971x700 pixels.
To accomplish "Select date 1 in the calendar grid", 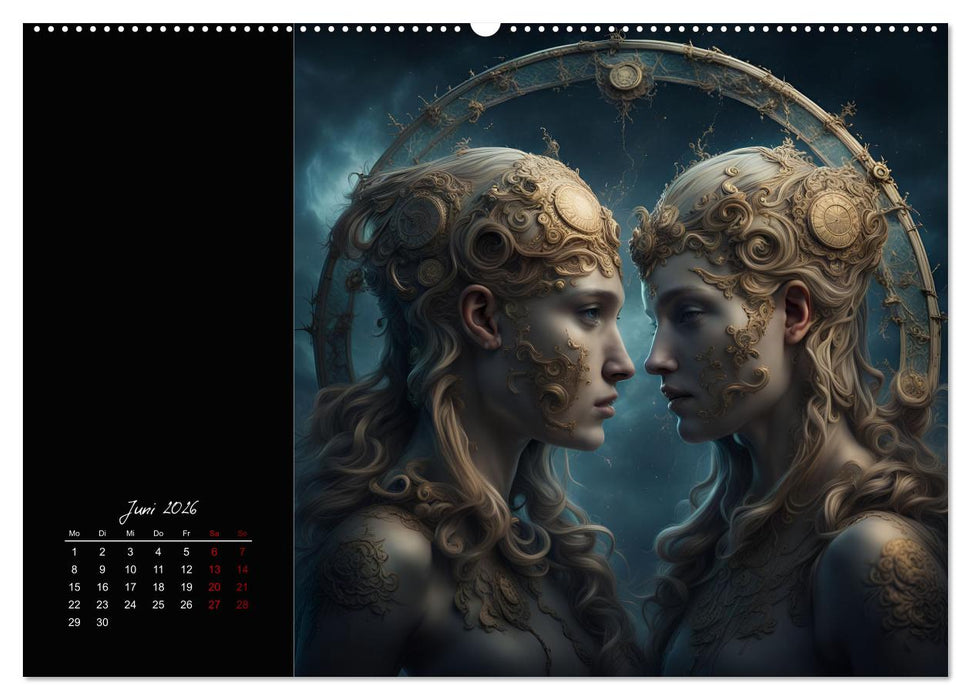I will (x=75, y=551).
